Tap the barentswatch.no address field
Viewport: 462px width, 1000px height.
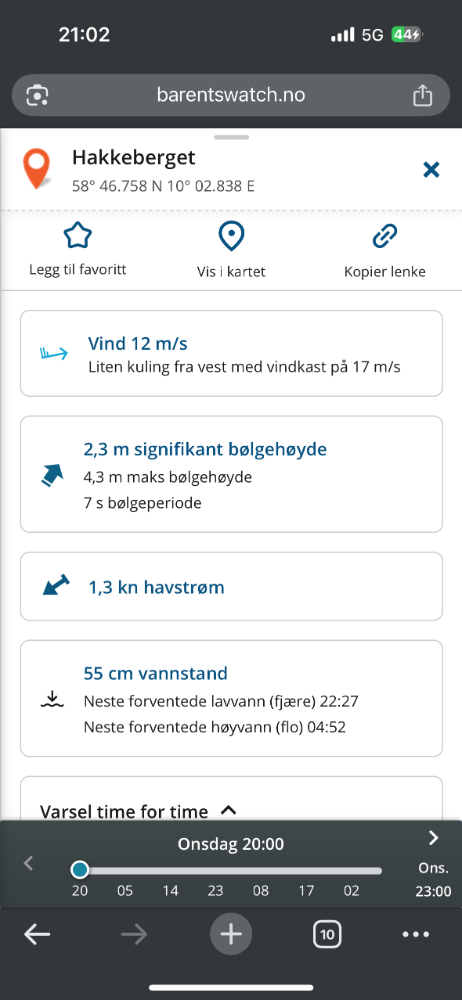click(x=231, y=96)
